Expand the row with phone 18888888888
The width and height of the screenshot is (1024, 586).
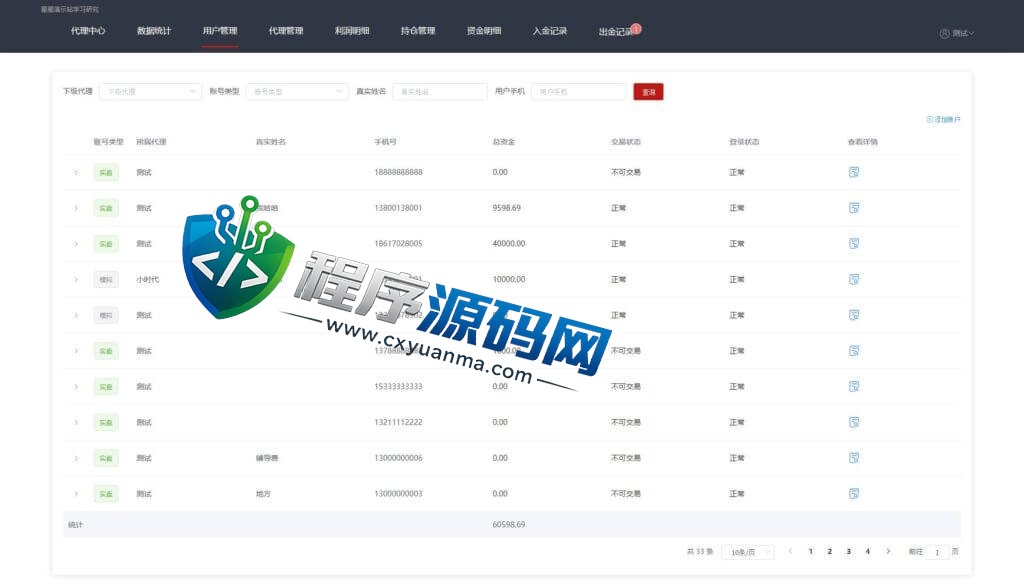click(76, 172)
